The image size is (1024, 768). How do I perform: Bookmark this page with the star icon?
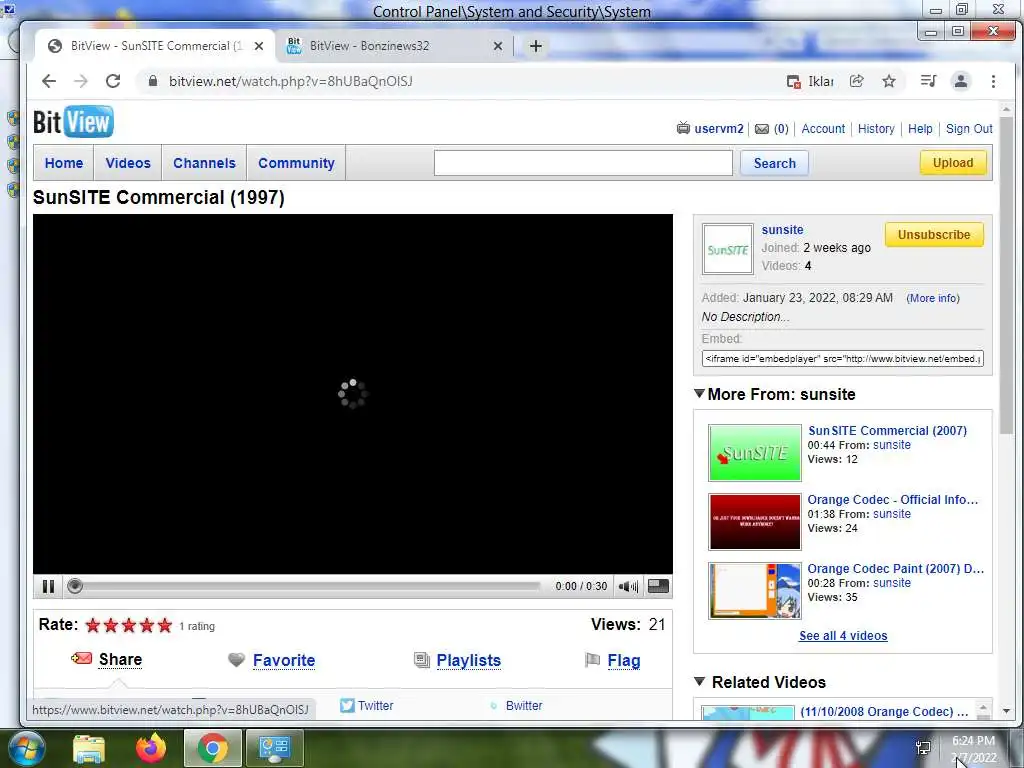coord(889,81)
